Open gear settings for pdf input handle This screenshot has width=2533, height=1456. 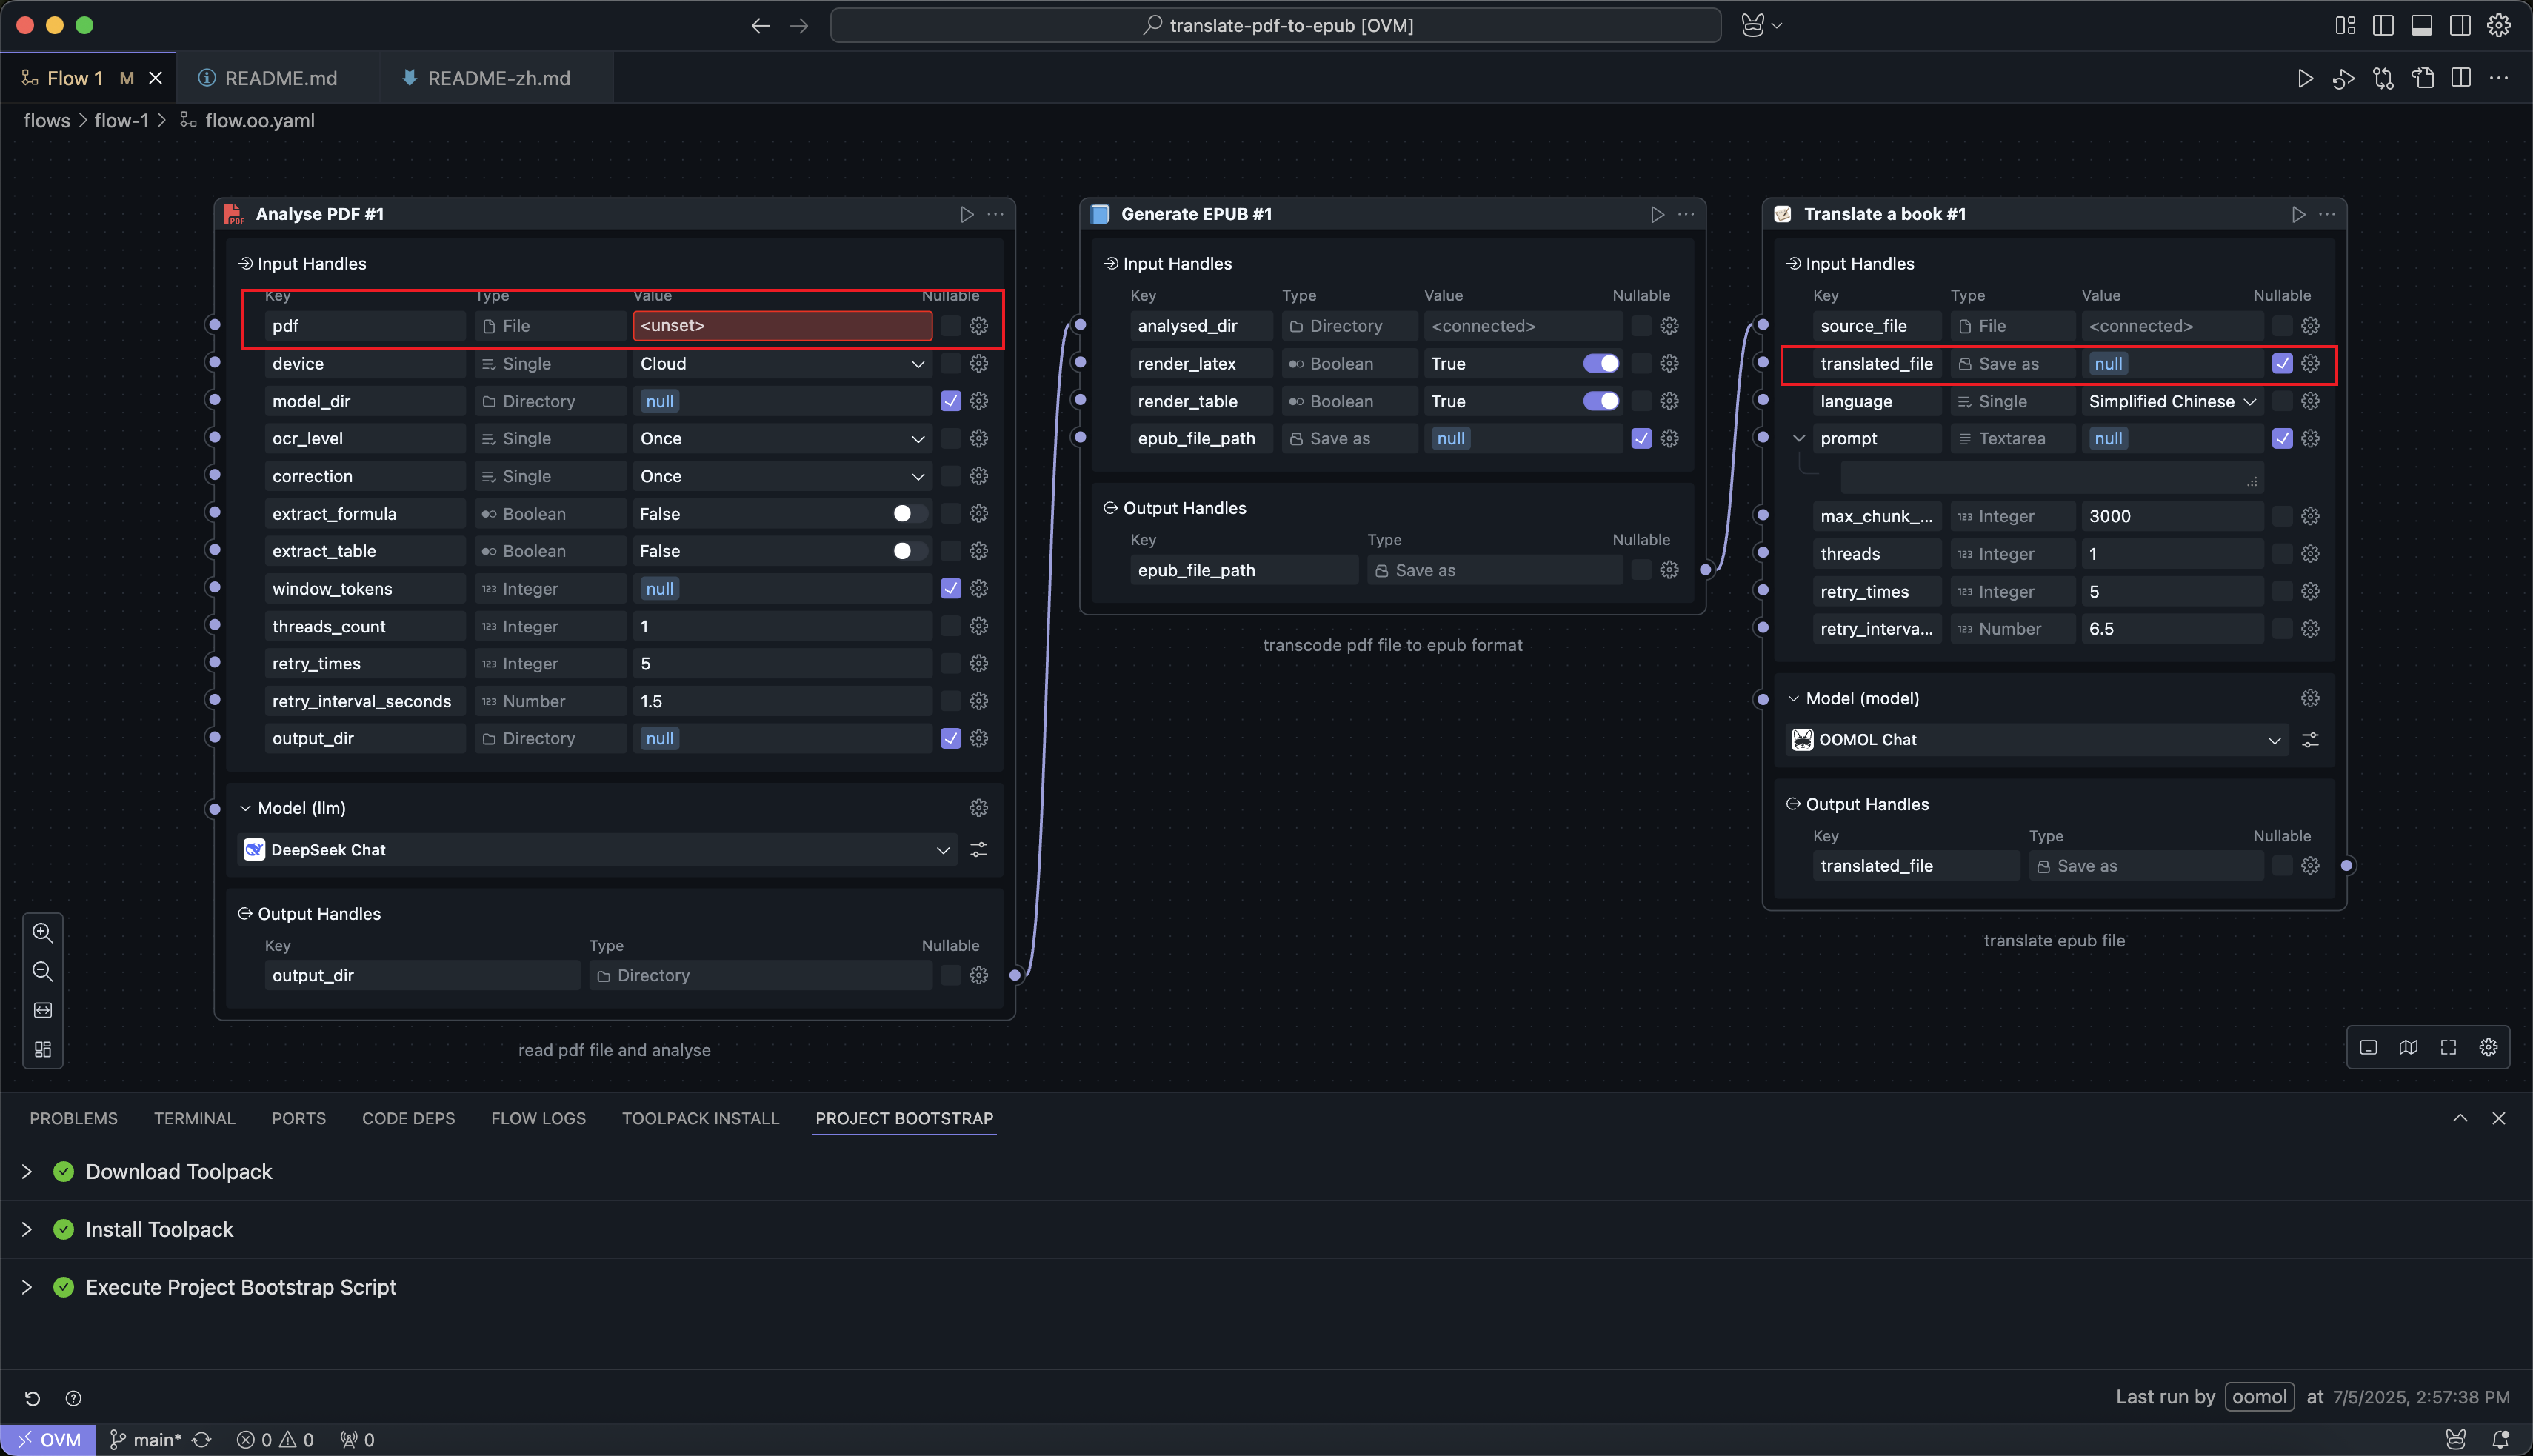click(x=978, y=326)
